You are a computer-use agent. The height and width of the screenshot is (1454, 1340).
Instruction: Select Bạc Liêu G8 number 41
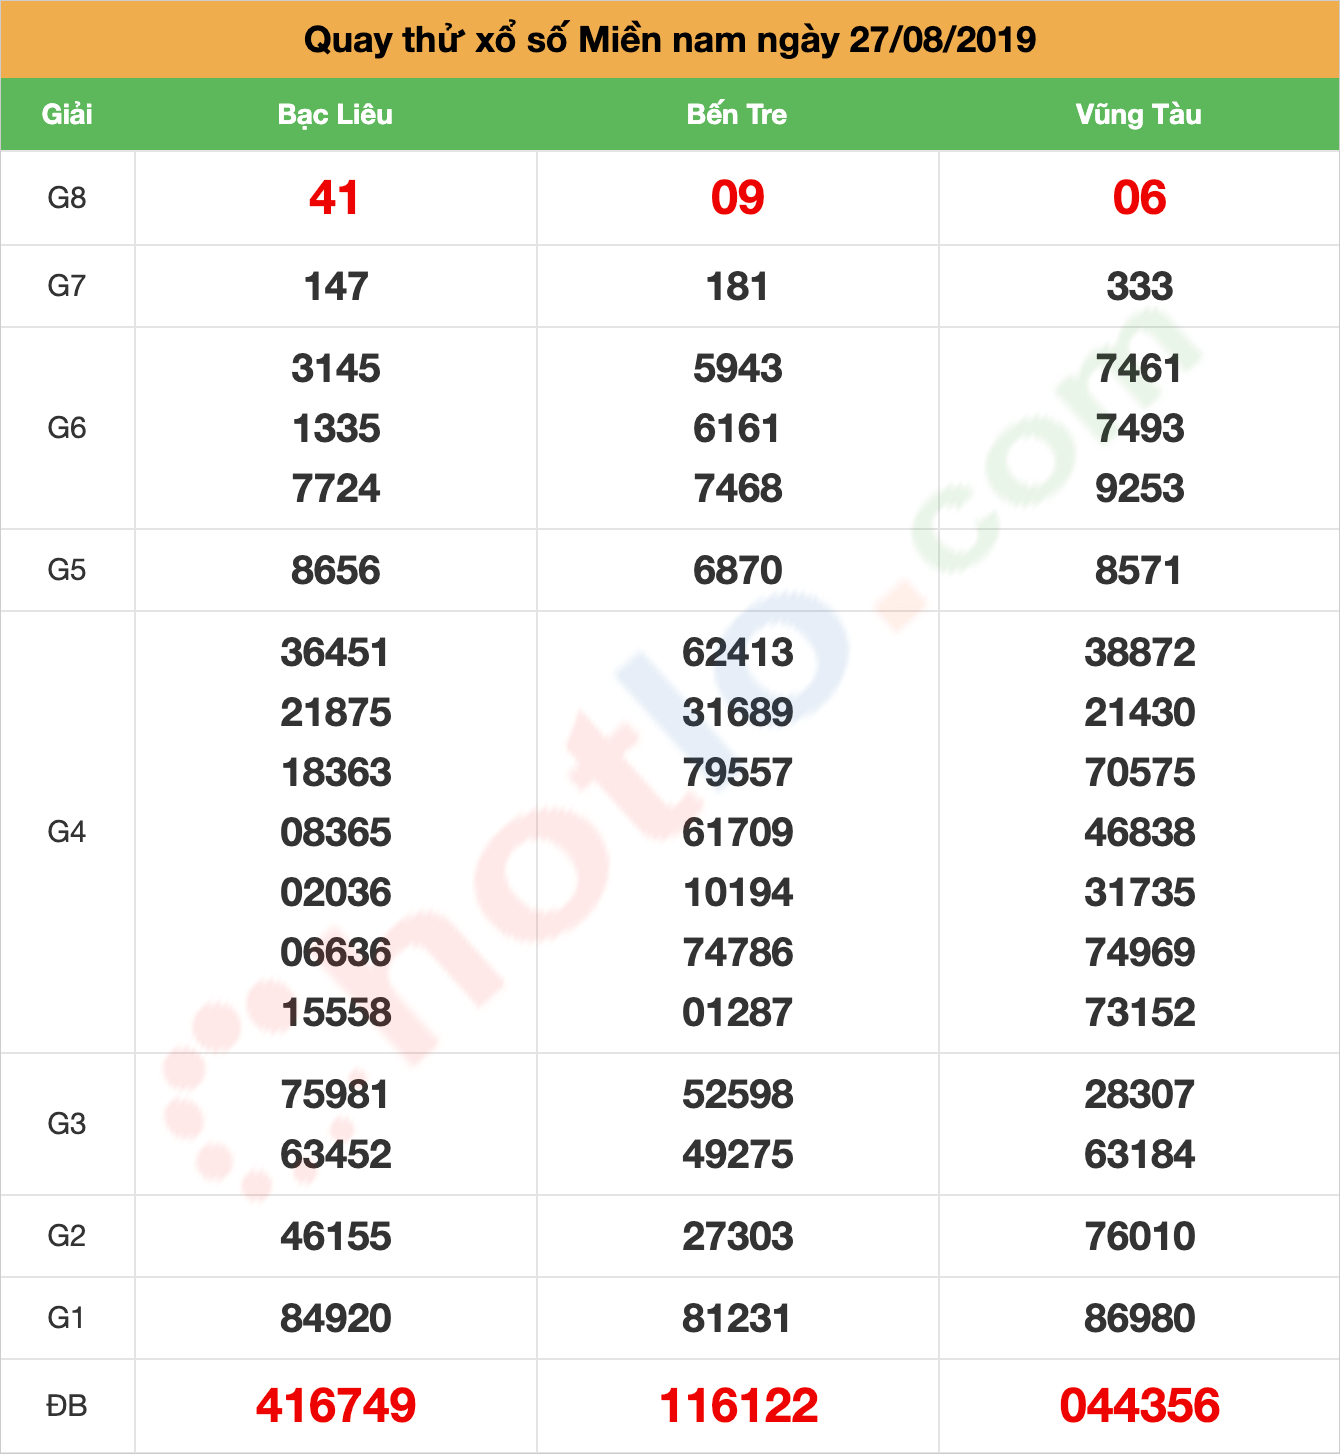334,198
